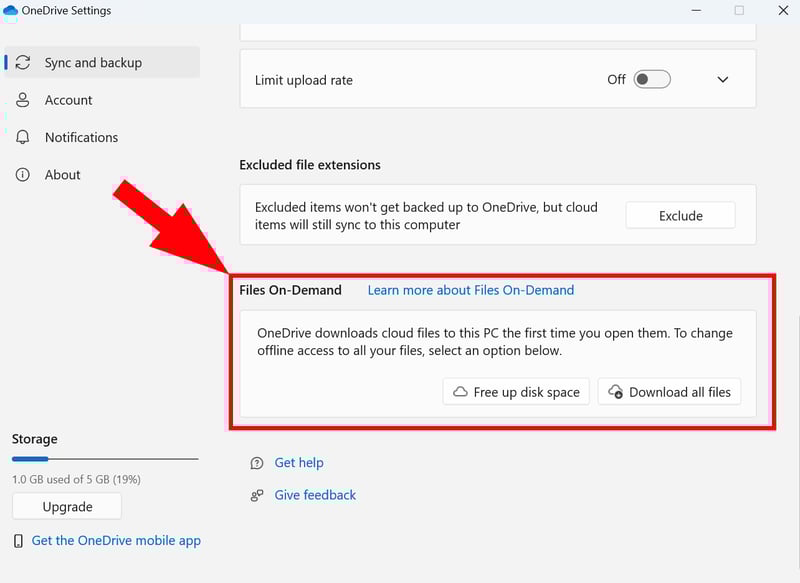Open Learn more about Files On-Demand link
Screen dimensions: 800x583
471,290
